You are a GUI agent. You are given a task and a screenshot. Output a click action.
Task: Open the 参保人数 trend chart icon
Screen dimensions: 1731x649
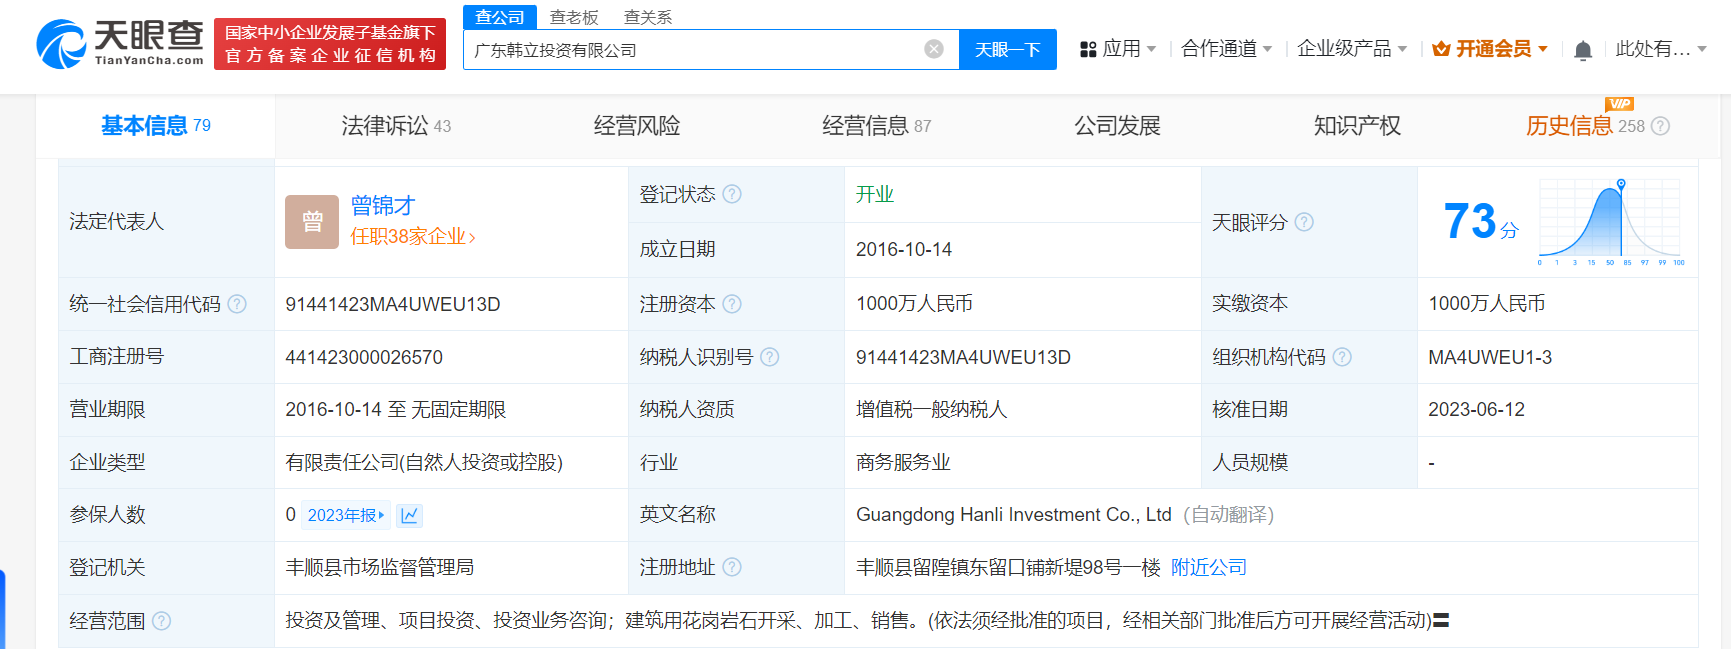pyautogui.click(x=409, y=515)
